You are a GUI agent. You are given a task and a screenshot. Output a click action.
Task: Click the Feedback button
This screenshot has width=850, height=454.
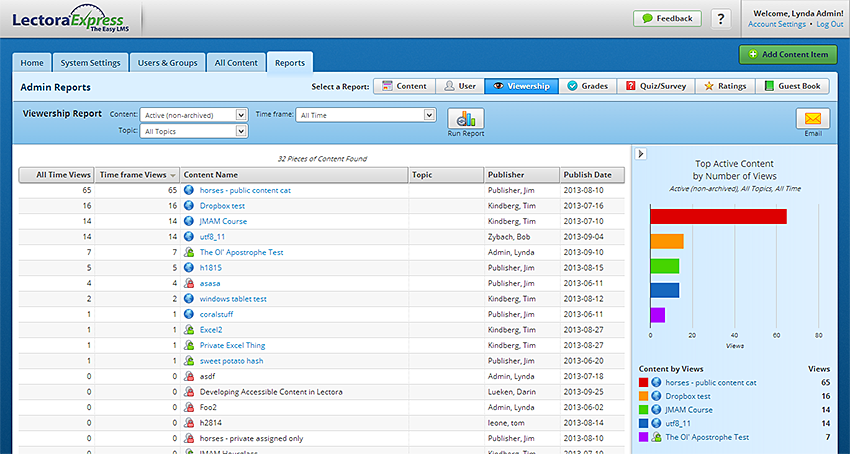coord(667,18)
